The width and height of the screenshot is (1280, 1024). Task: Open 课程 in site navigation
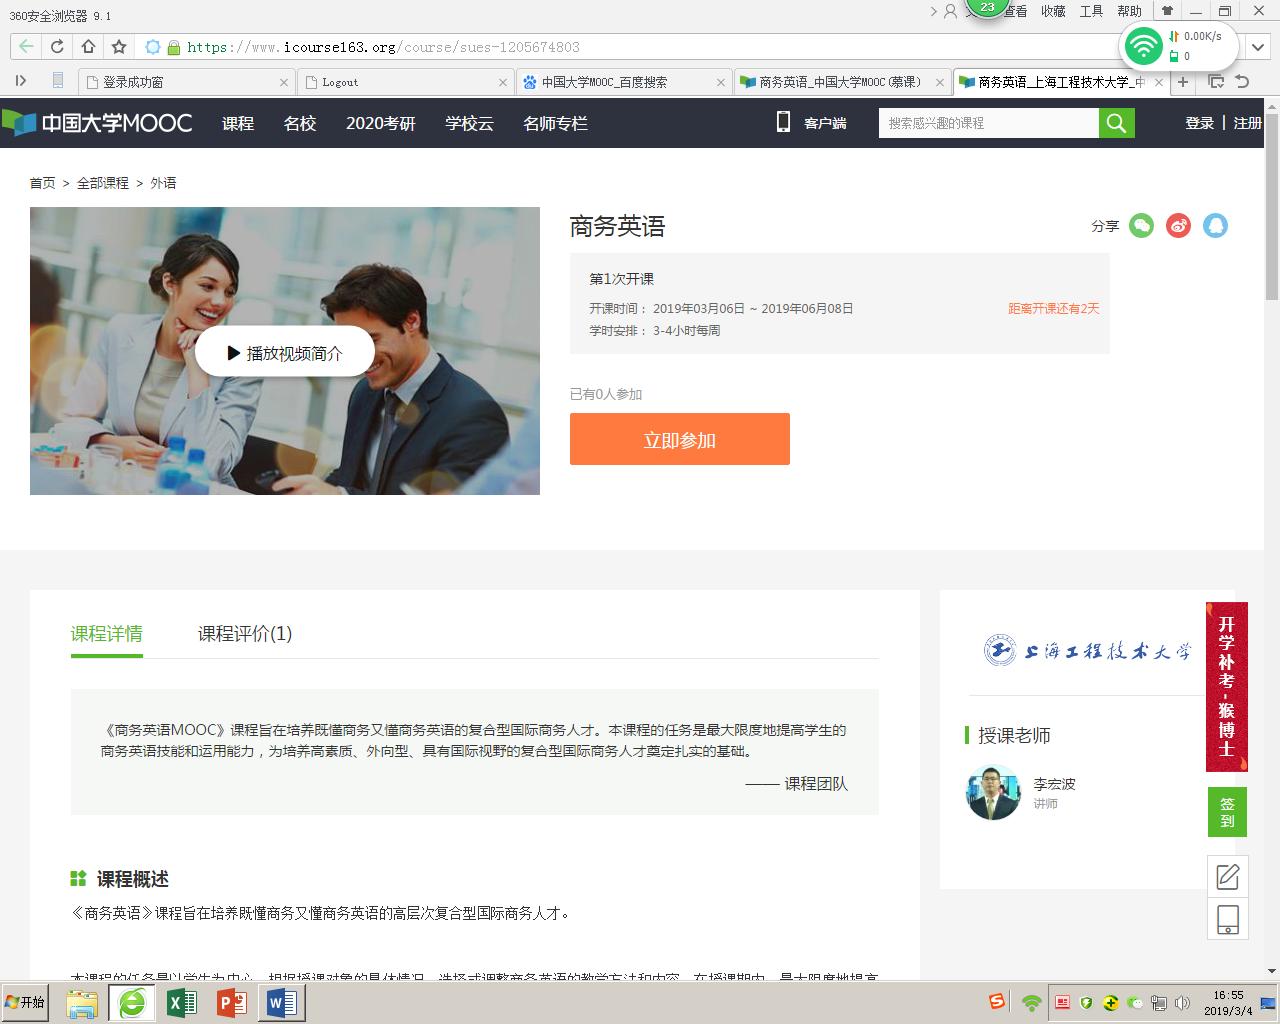pyautogui.click(x=238, y=123)
